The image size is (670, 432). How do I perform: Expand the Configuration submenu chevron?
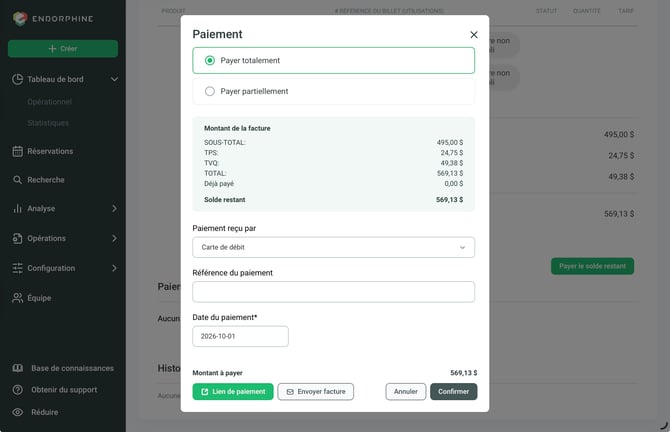click(x=115, y=268)
